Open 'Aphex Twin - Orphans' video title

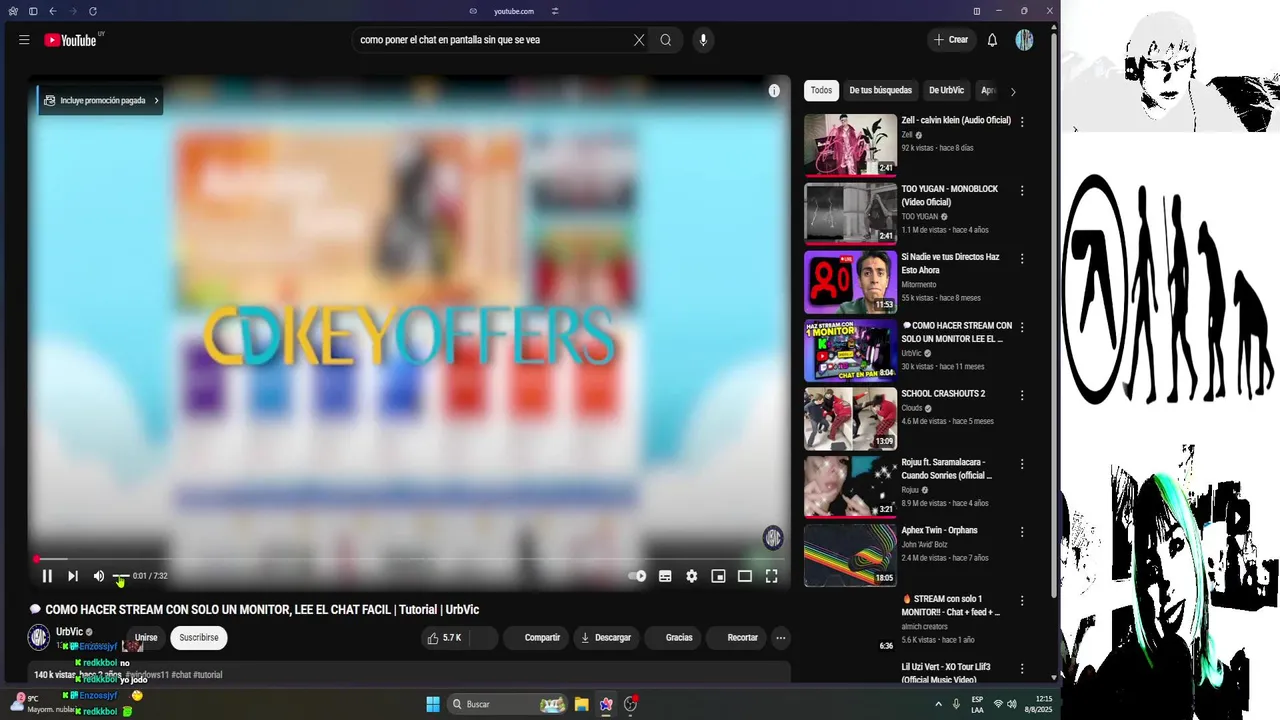coord(939,530)
